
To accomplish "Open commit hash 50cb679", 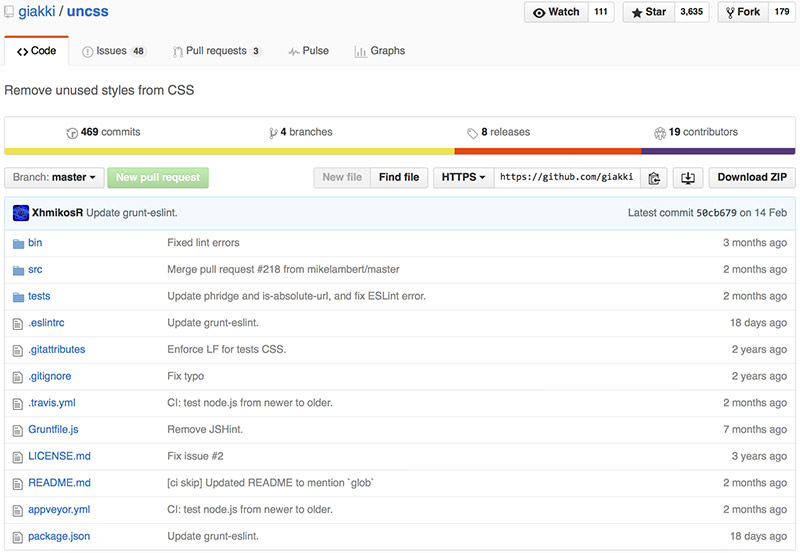I will [716, 213].
